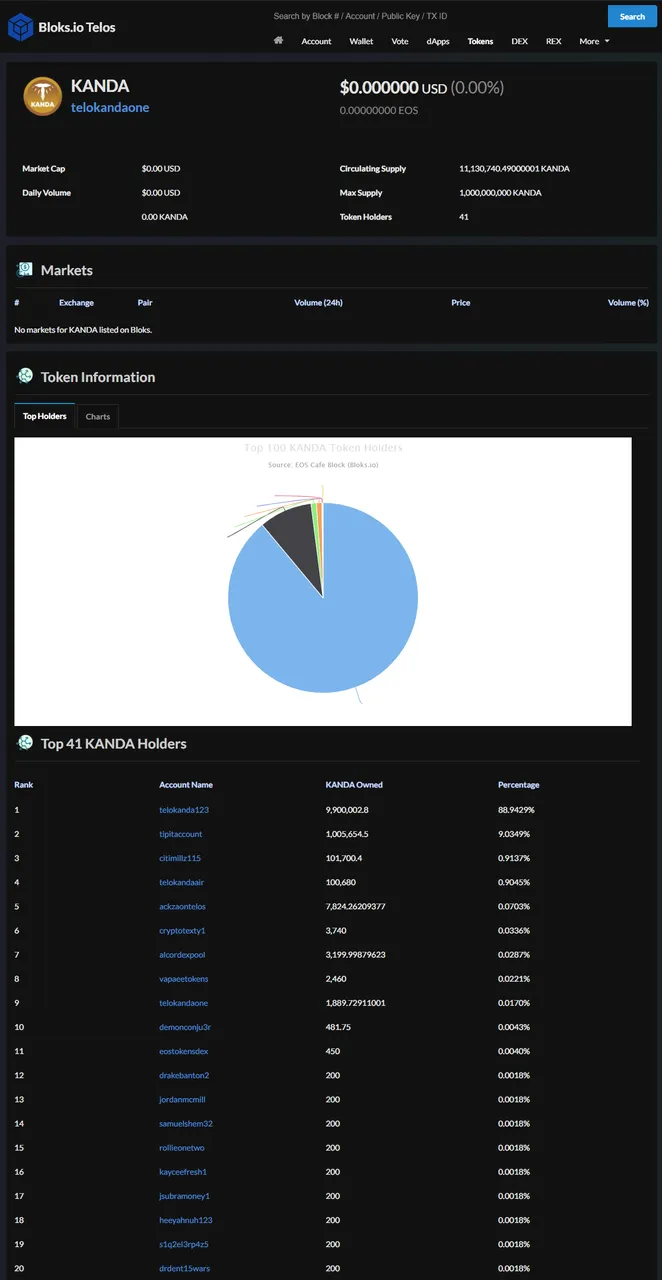Focus the block/account search field
The image size is (662, 1280).
click(436, 16)
